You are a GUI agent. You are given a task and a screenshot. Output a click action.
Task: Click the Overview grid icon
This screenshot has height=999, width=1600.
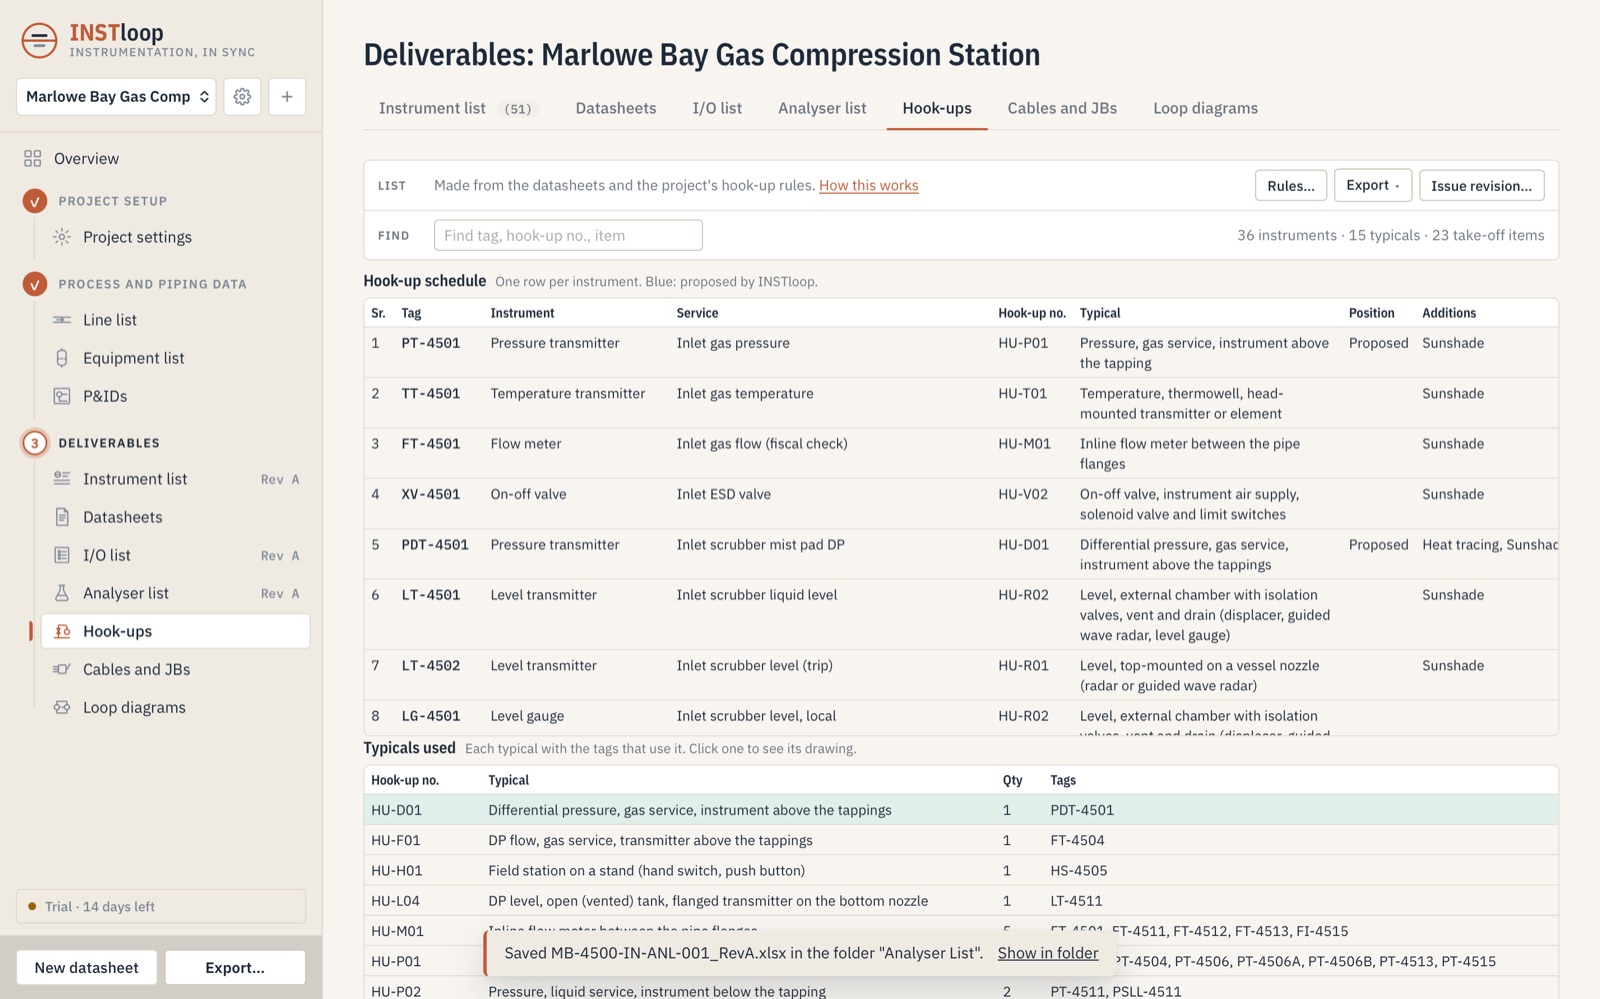(33, 159)
